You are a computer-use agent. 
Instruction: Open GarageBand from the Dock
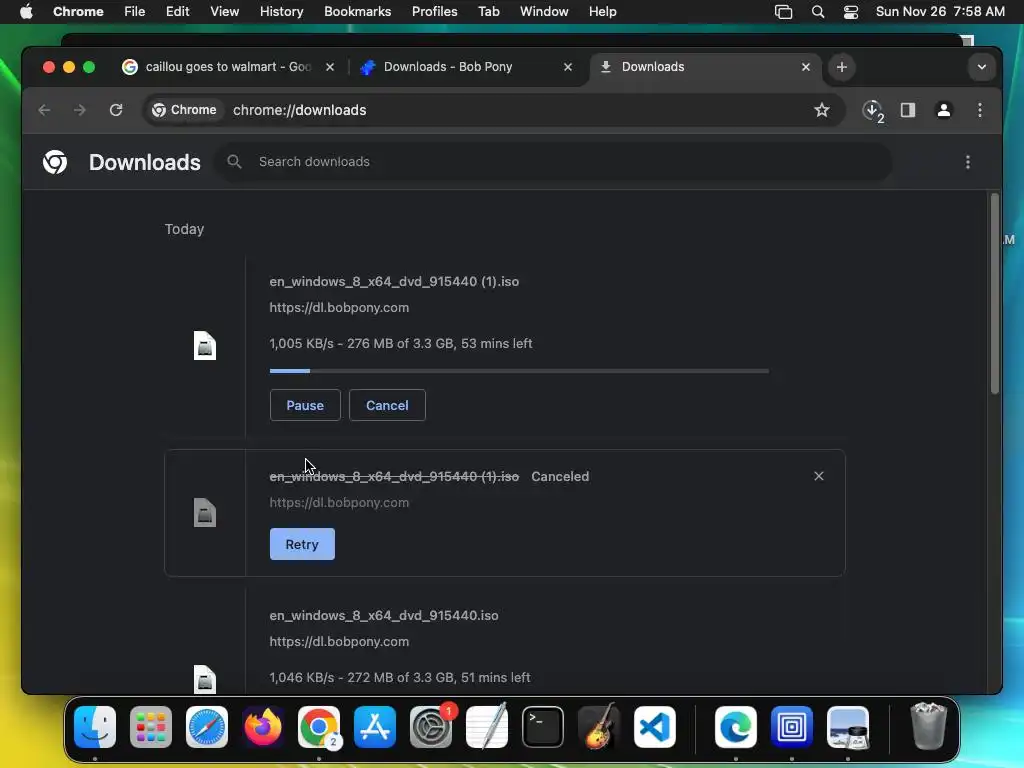599,727
